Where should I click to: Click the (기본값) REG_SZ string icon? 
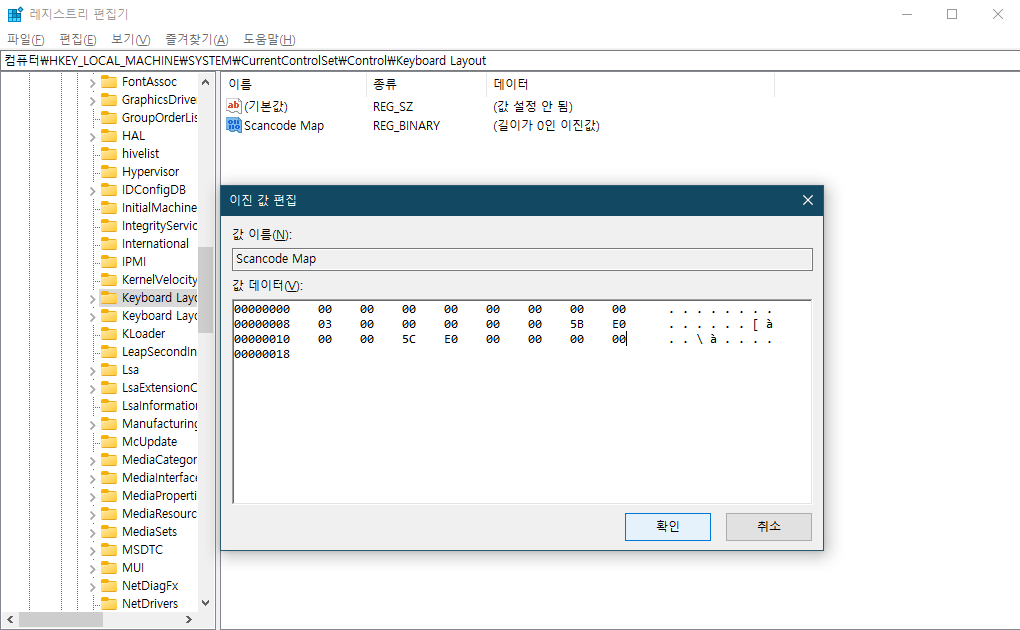[234, 107]
